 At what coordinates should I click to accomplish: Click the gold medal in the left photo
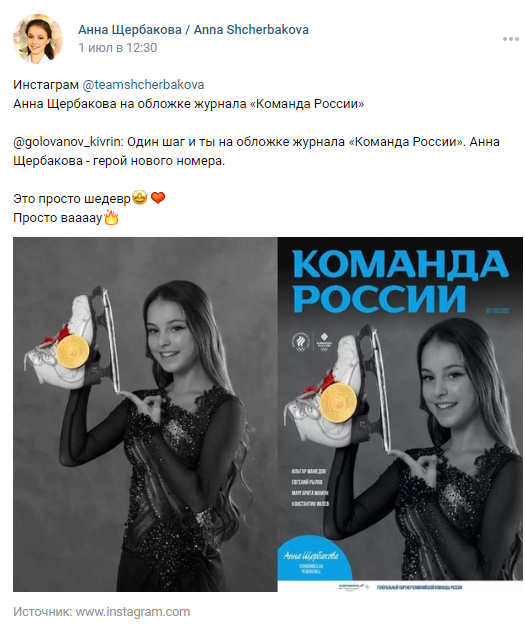(x=73, y=351)
